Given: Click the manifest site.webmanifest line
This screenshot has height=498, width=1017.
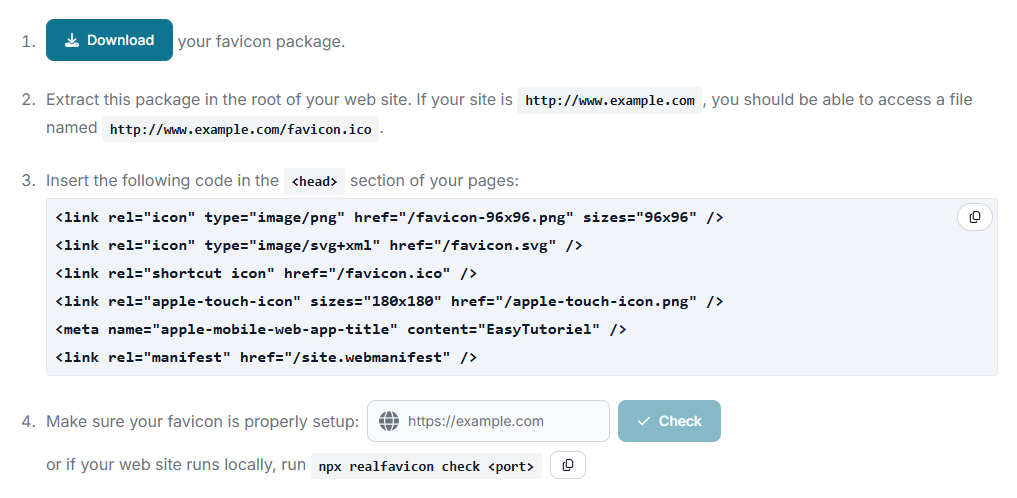Looking at the screenshot, I should coord(266,357).
